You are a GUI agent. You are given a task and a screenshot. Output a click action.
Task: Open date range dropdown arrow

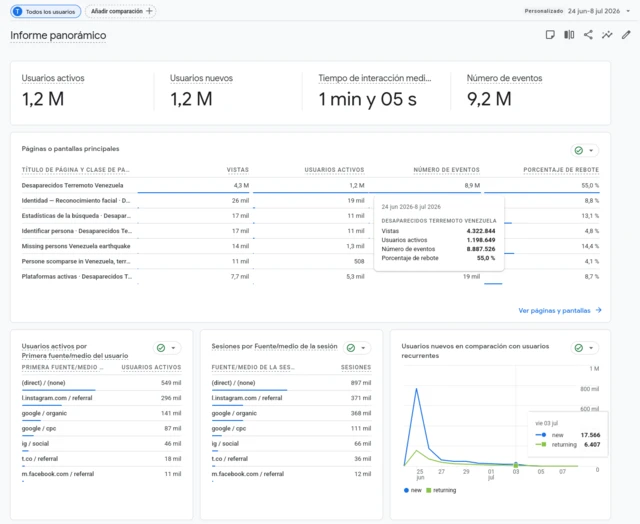click(628, 11)
